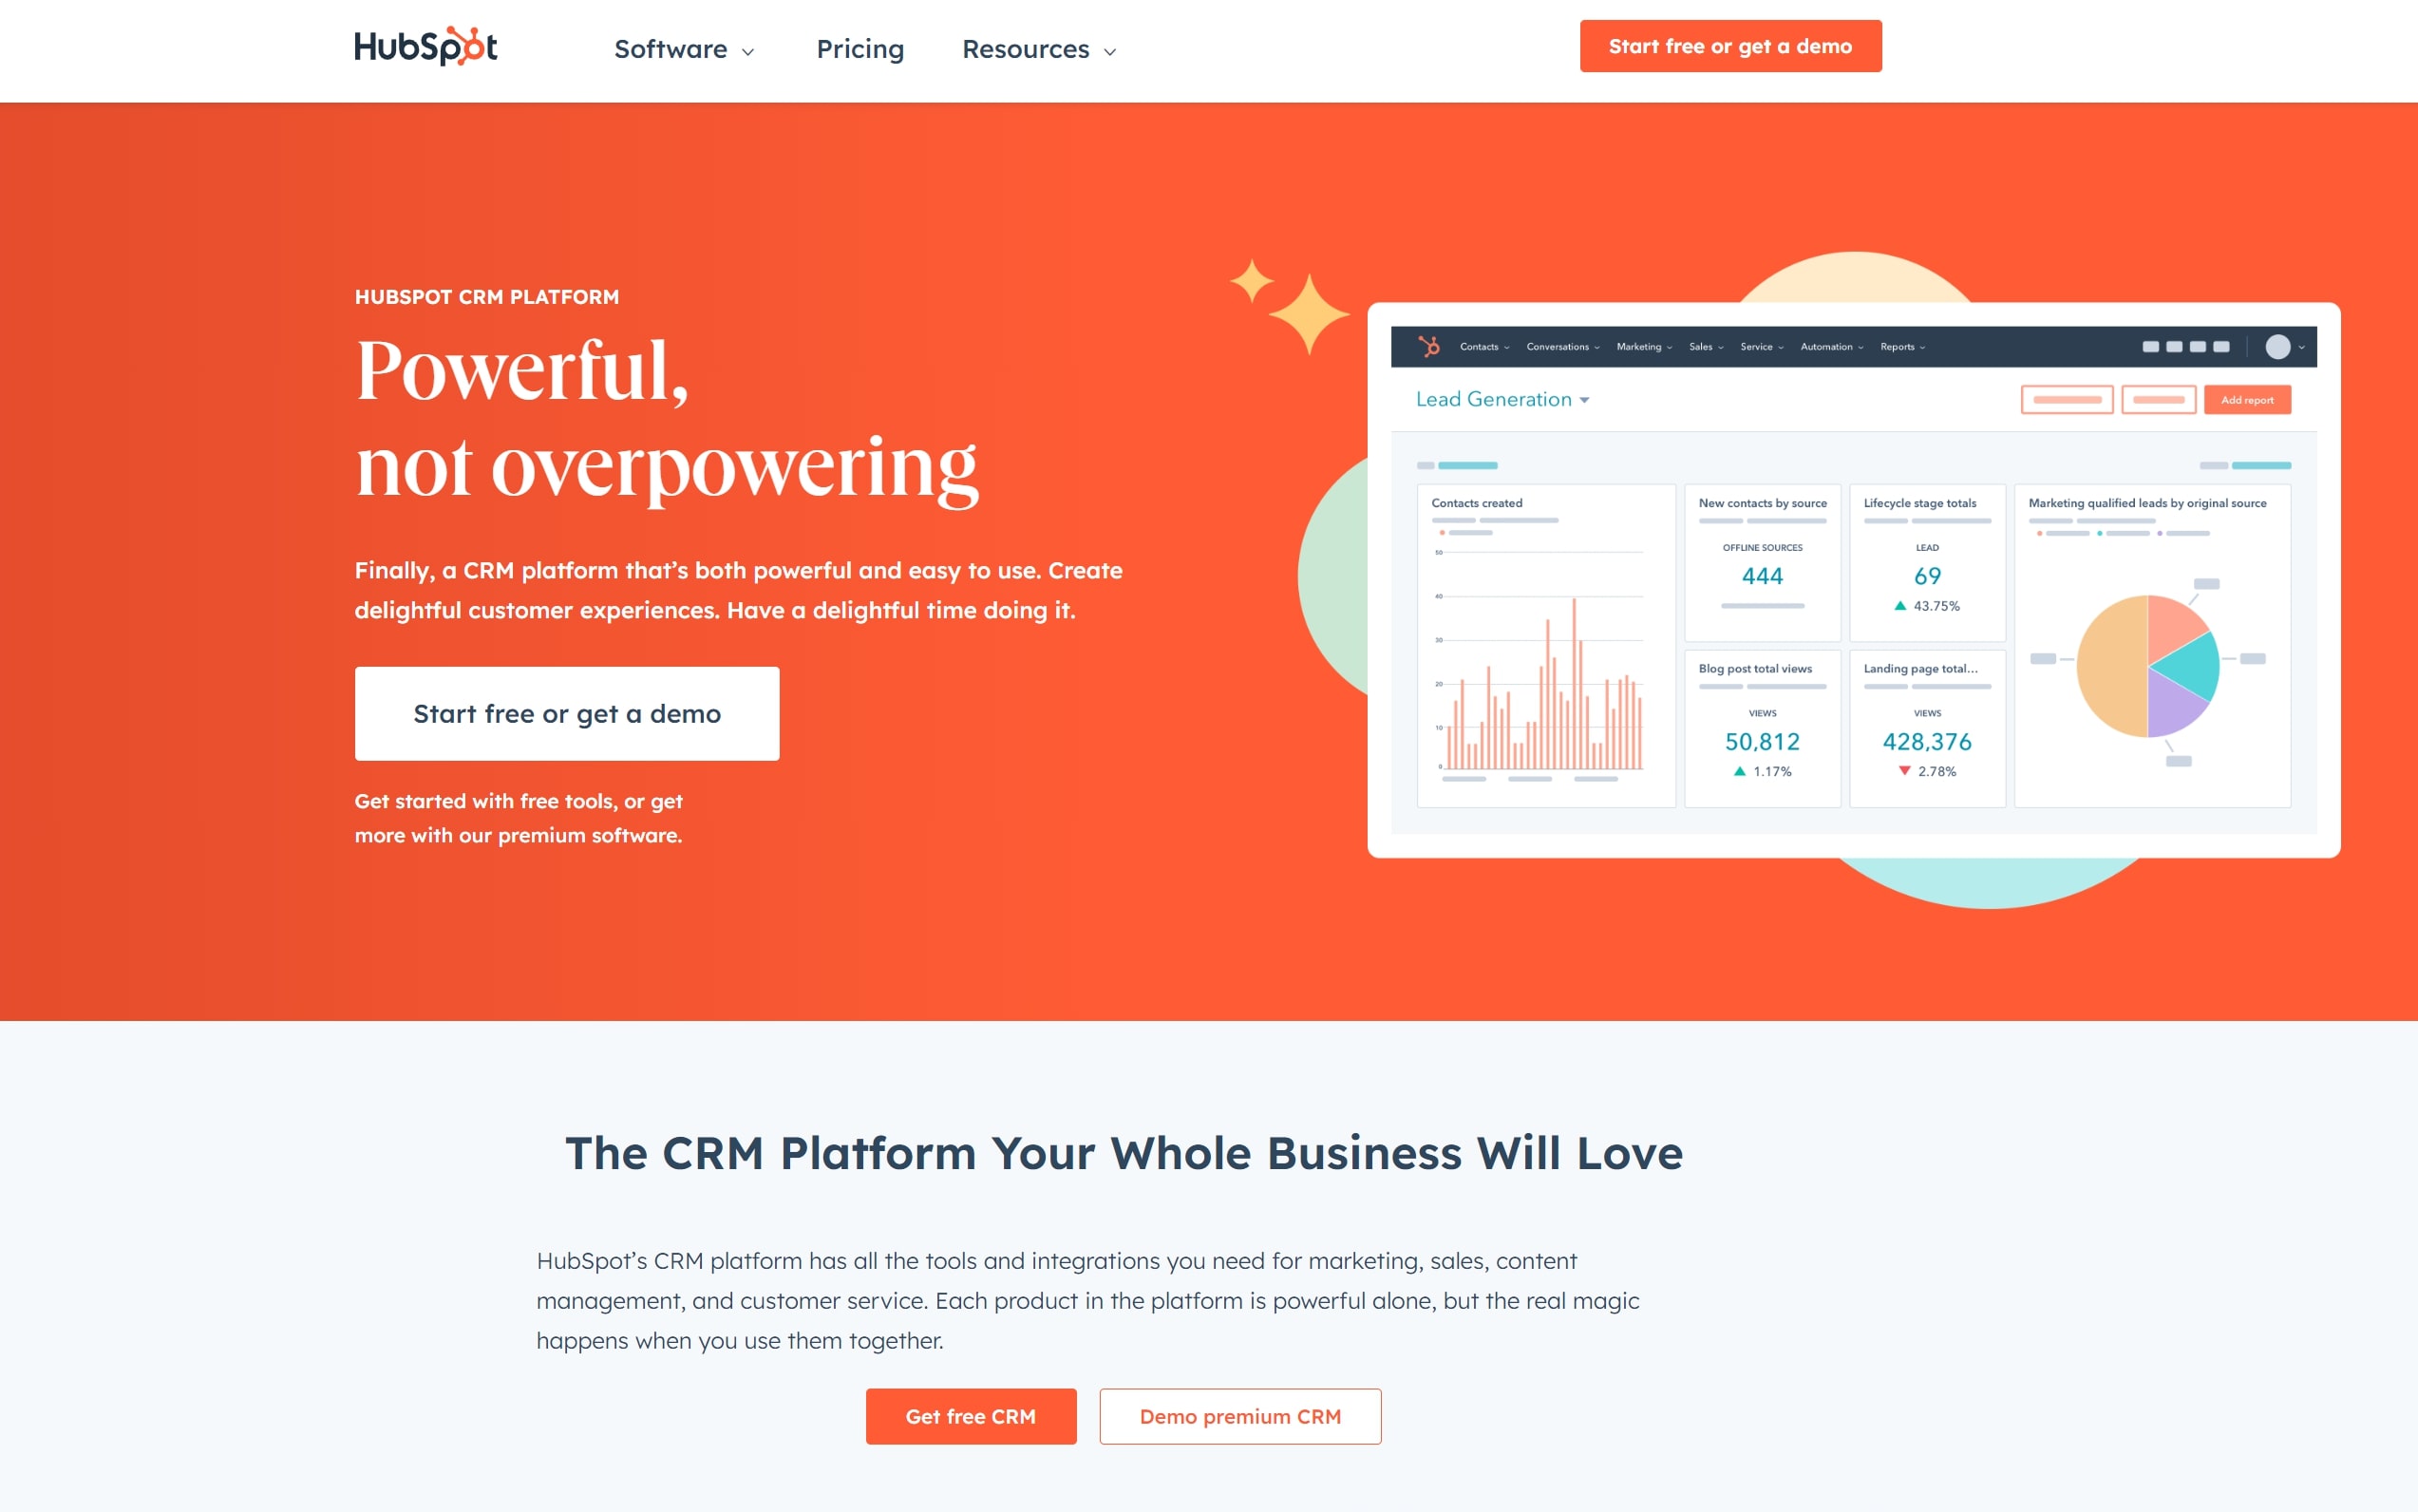The height and width of the screenshot is (1512, 2418).
Task: Click the Get free CRM button
Action: pyautogui.click(x=971, y=1414)
